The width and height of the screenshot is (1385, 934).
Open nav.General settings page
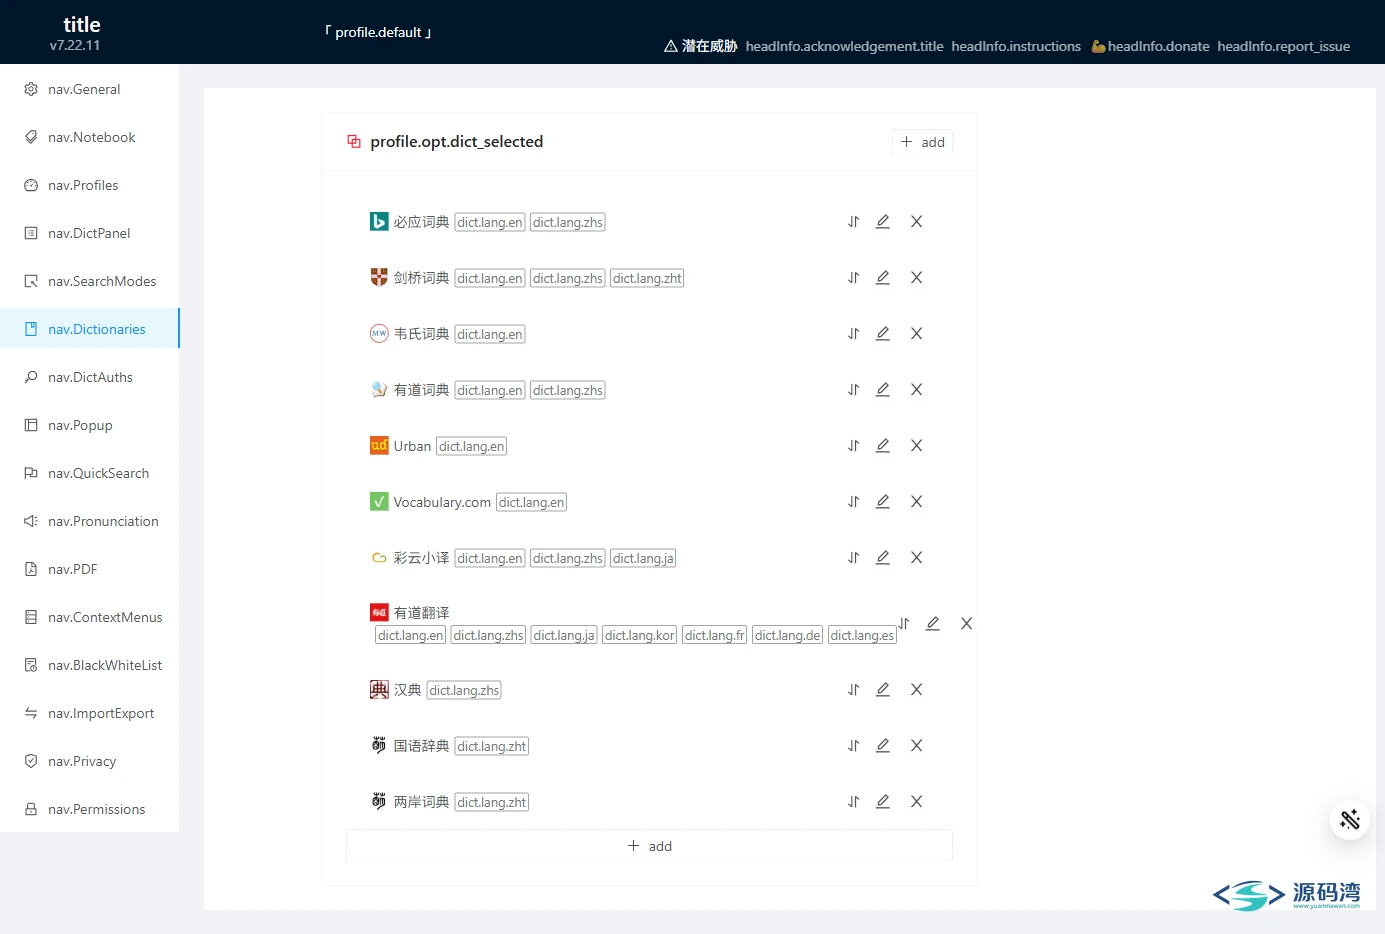[x=89, y=89]
